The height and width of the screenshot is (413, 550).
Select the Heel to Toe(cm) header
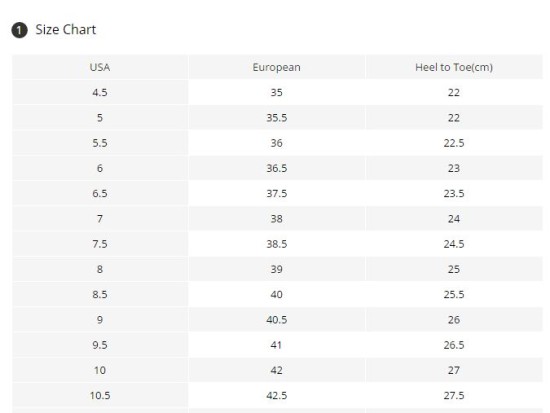[x=454, y=67]
